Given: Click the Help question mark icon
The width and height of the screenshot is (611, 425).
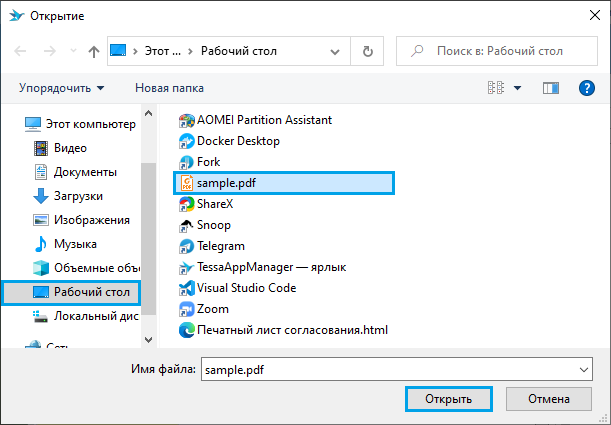Looking at the screenshot, I should tap(587, 88).
